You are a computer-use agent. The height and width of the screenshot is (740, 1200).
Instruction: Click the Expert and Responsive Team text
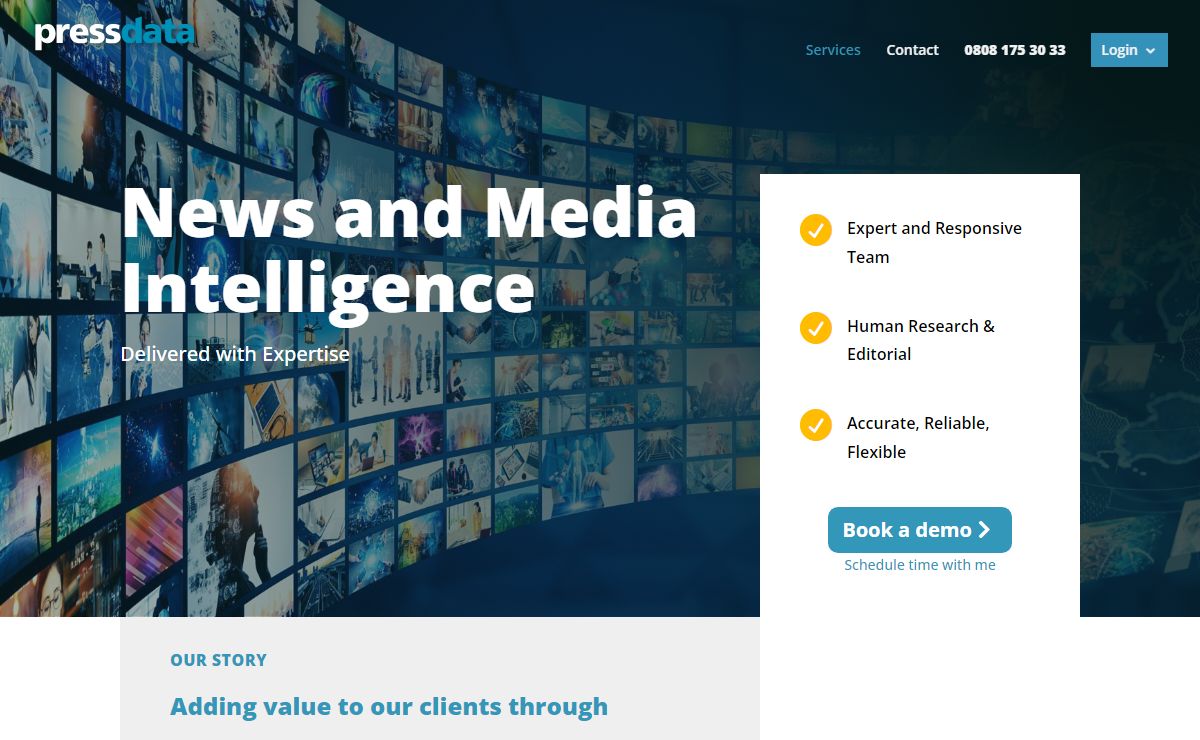pos(933,242)
